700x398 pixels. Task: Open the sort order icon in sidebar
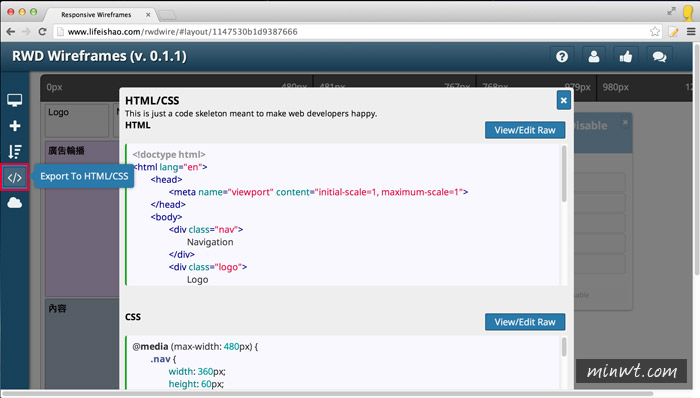coord(15,152)
